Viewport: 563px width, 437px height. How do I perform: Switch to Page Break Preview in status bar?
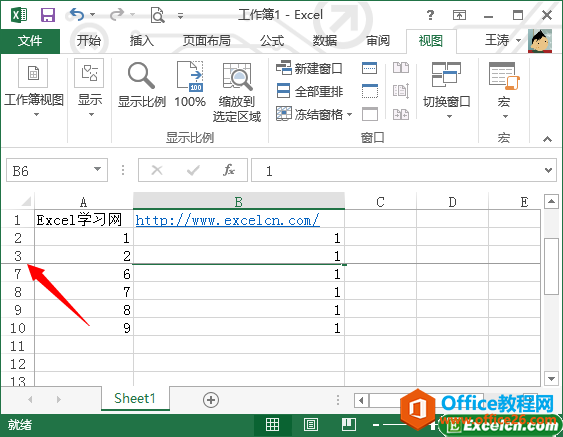pyautogui.click(x=349, y=424)
